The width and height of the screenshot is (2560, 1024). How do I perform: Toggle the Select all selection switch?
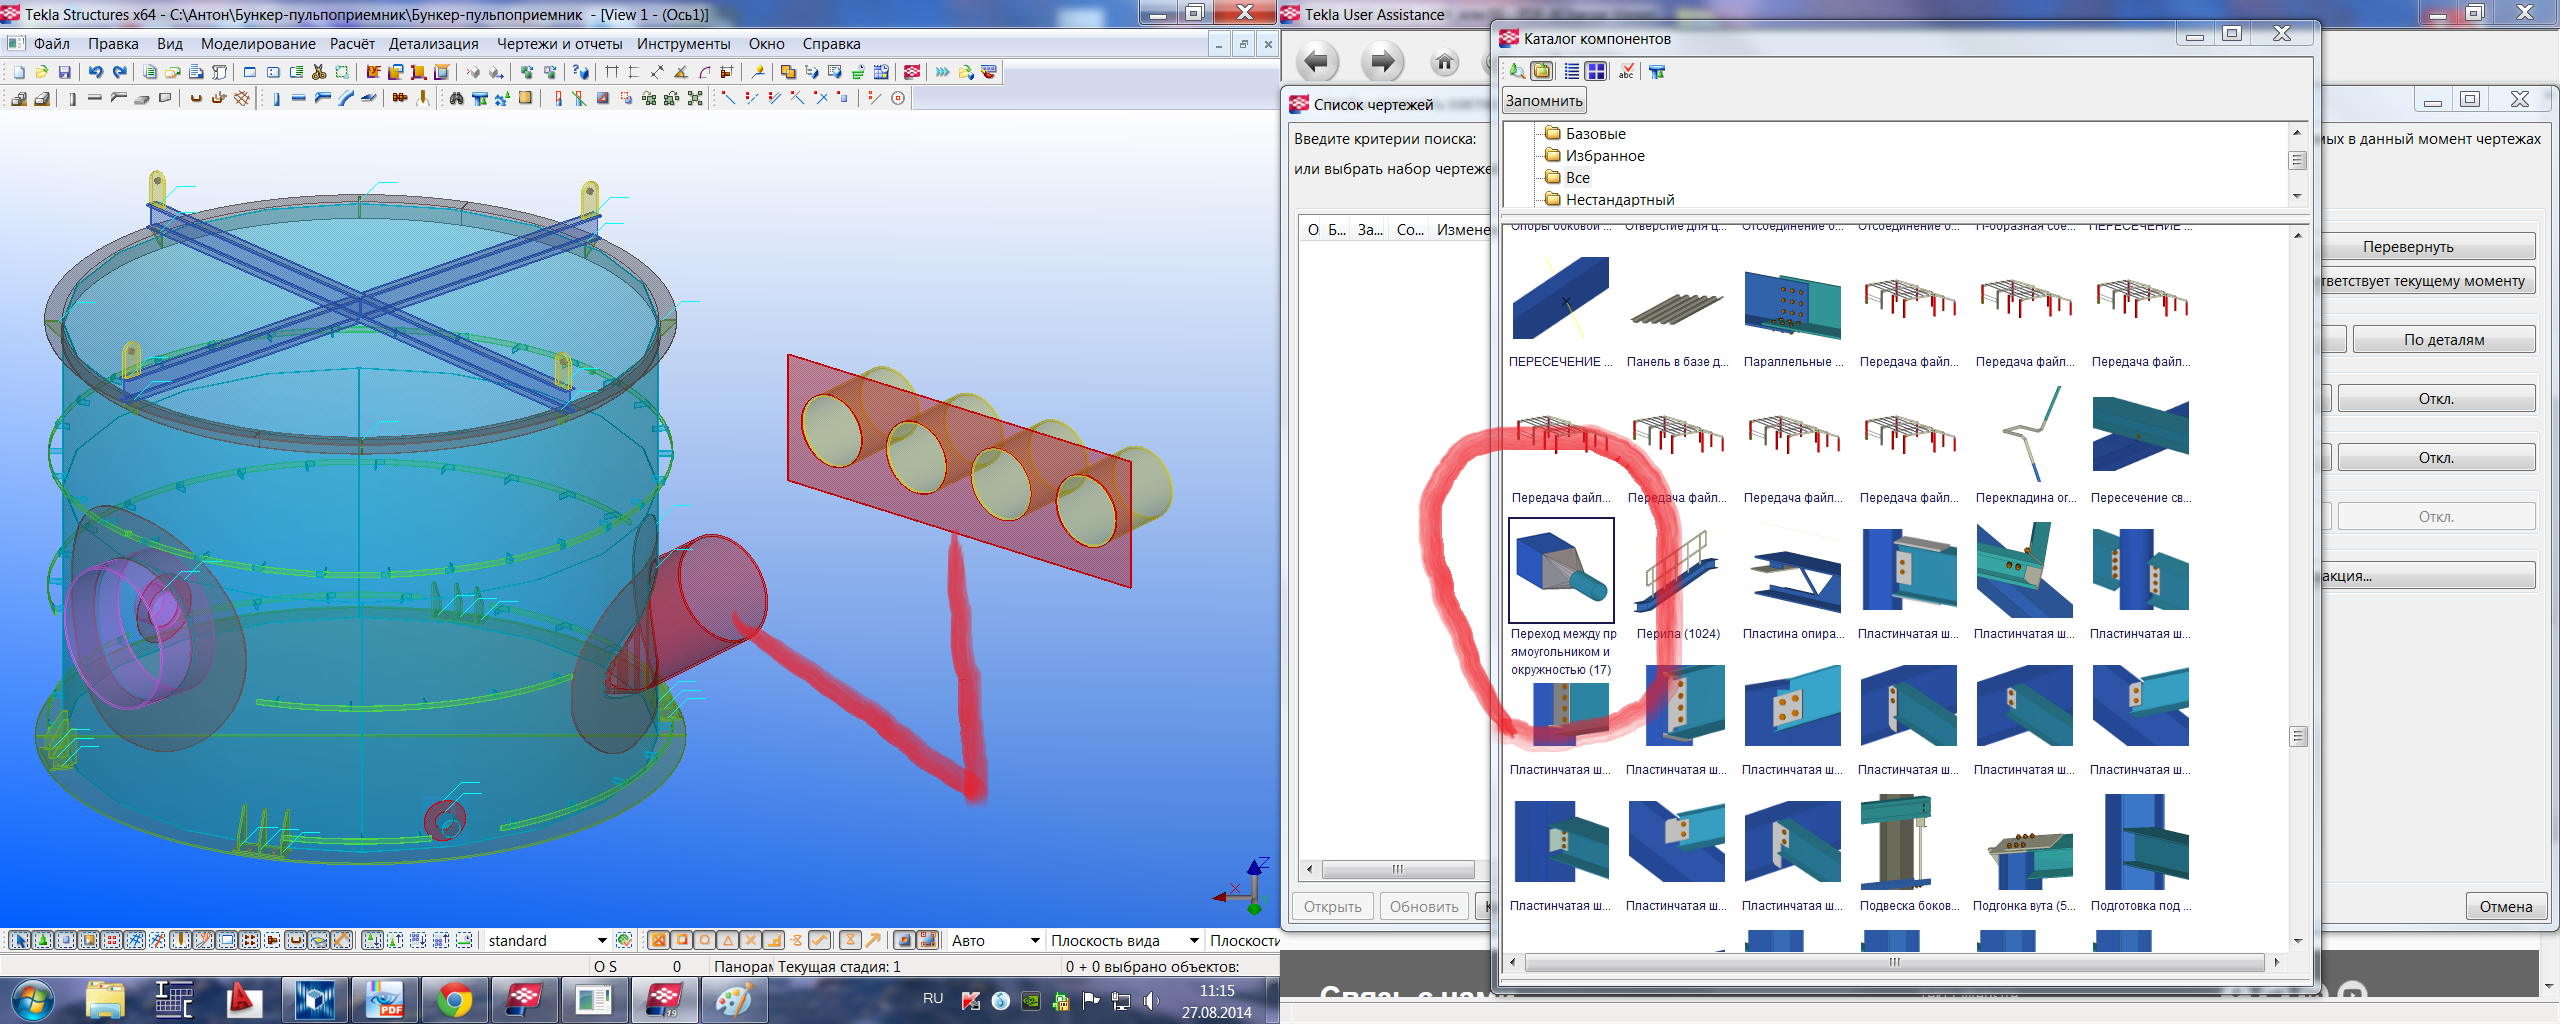[19, 940]
